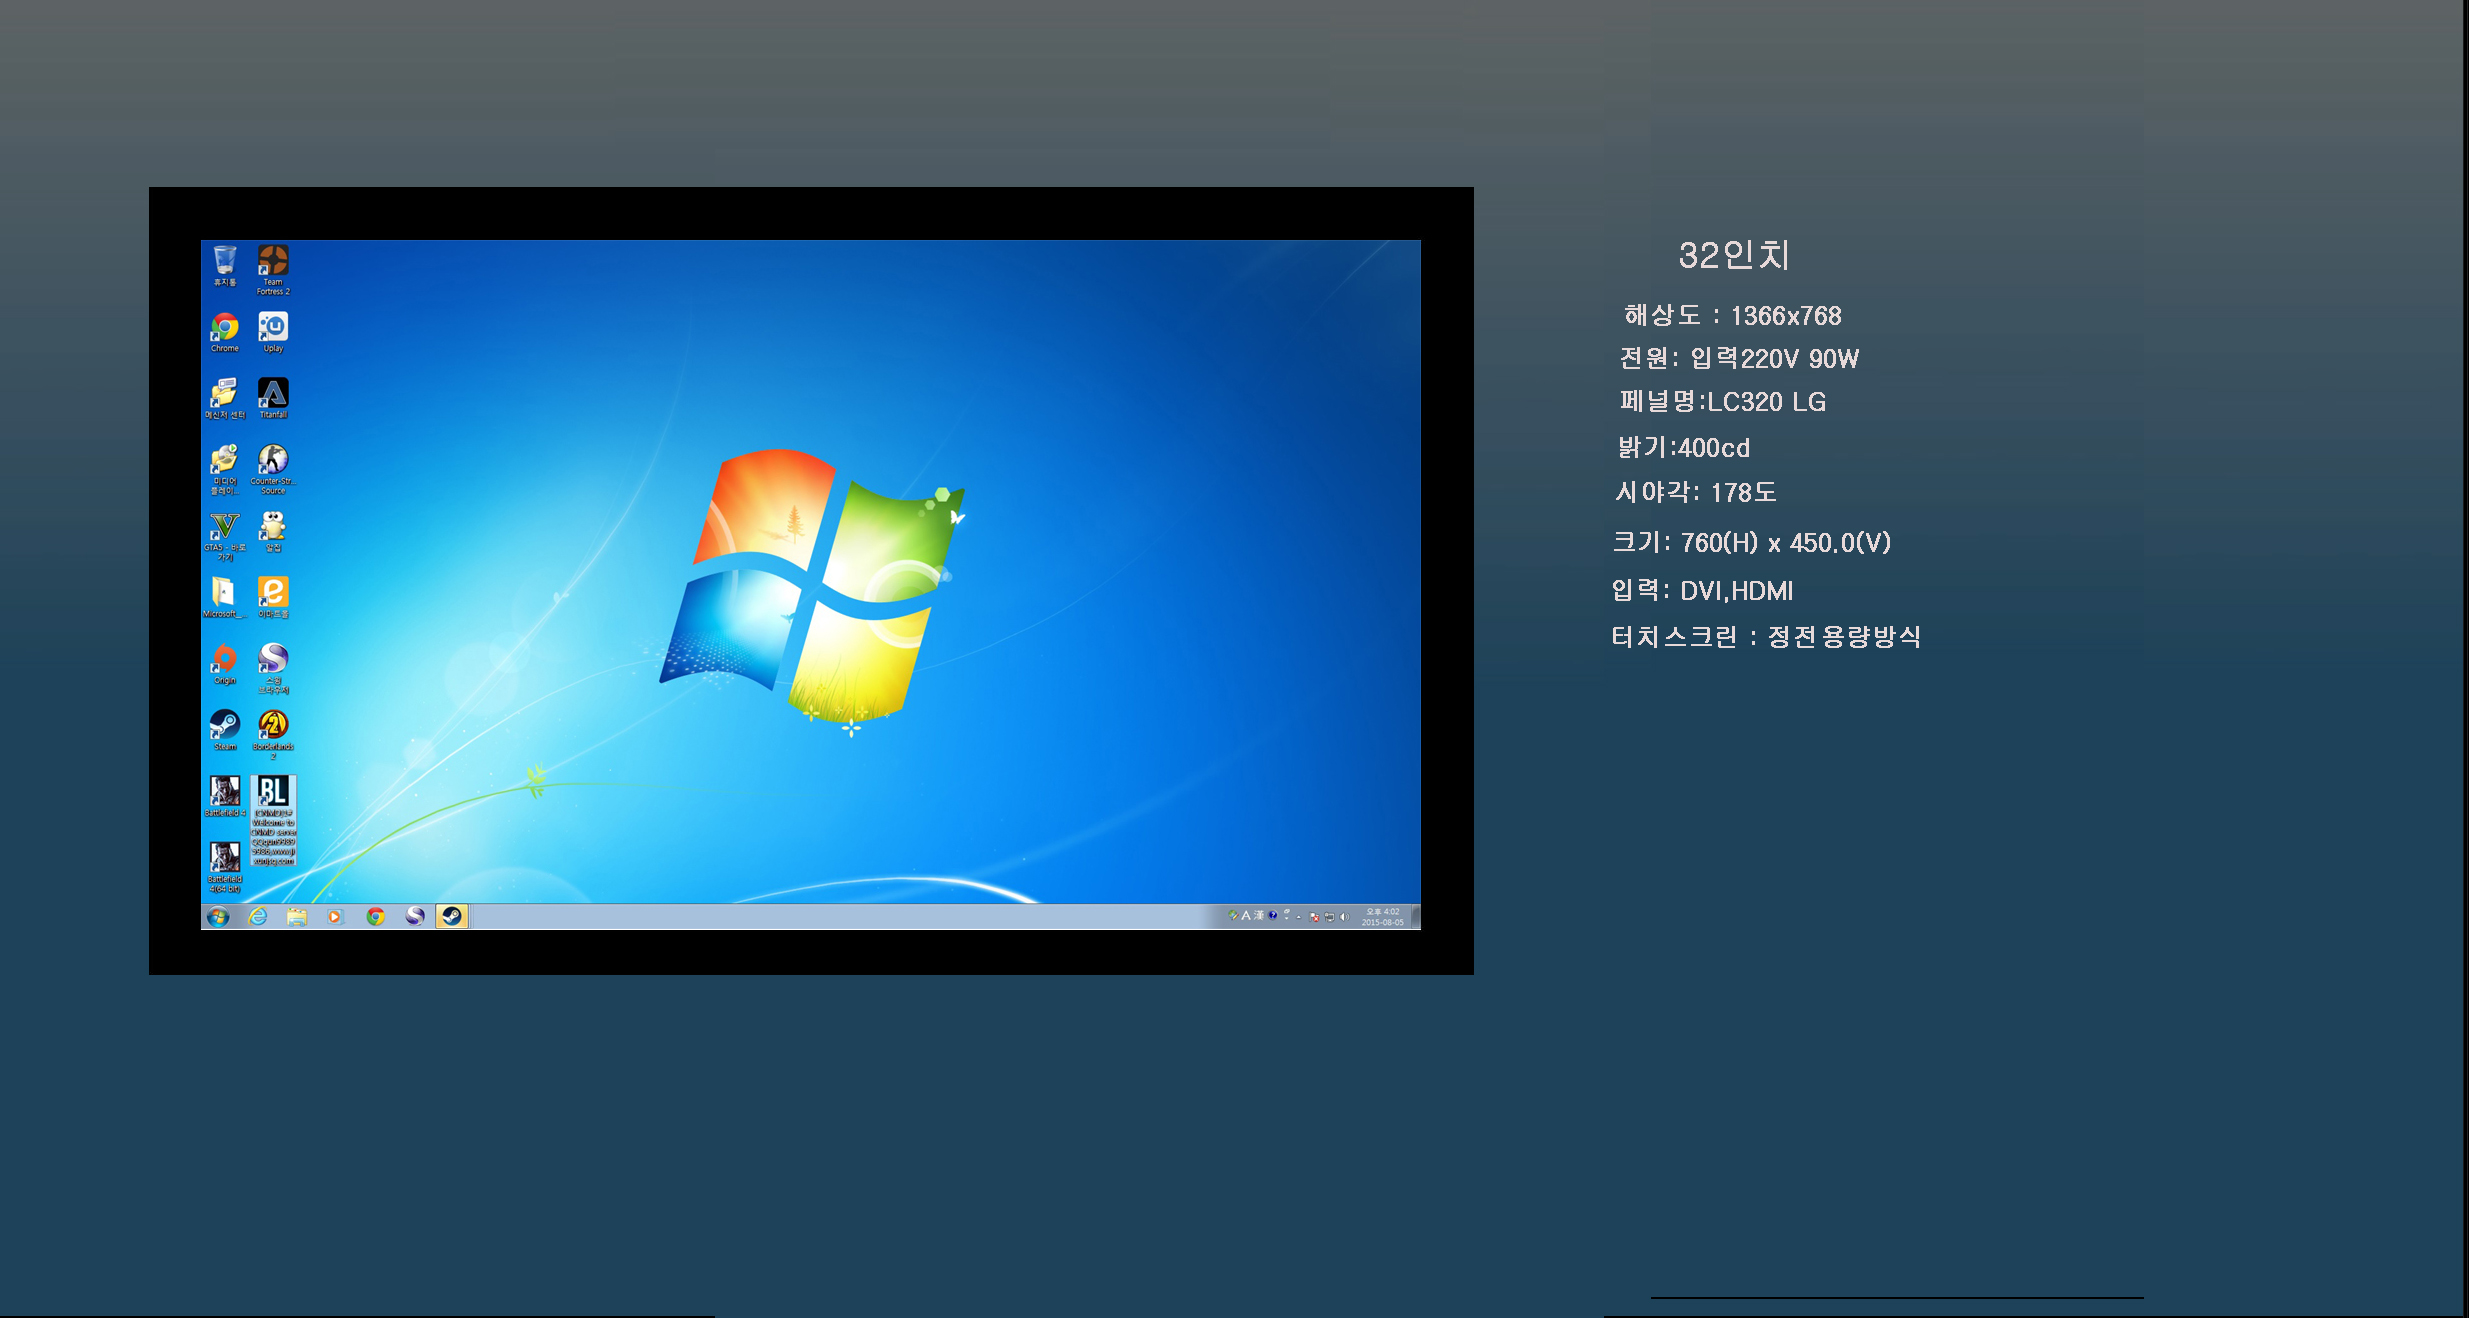Click the 전원: 입력220V 90W line
This screenshot has height=1318, width=2469.
(1739, 358)
